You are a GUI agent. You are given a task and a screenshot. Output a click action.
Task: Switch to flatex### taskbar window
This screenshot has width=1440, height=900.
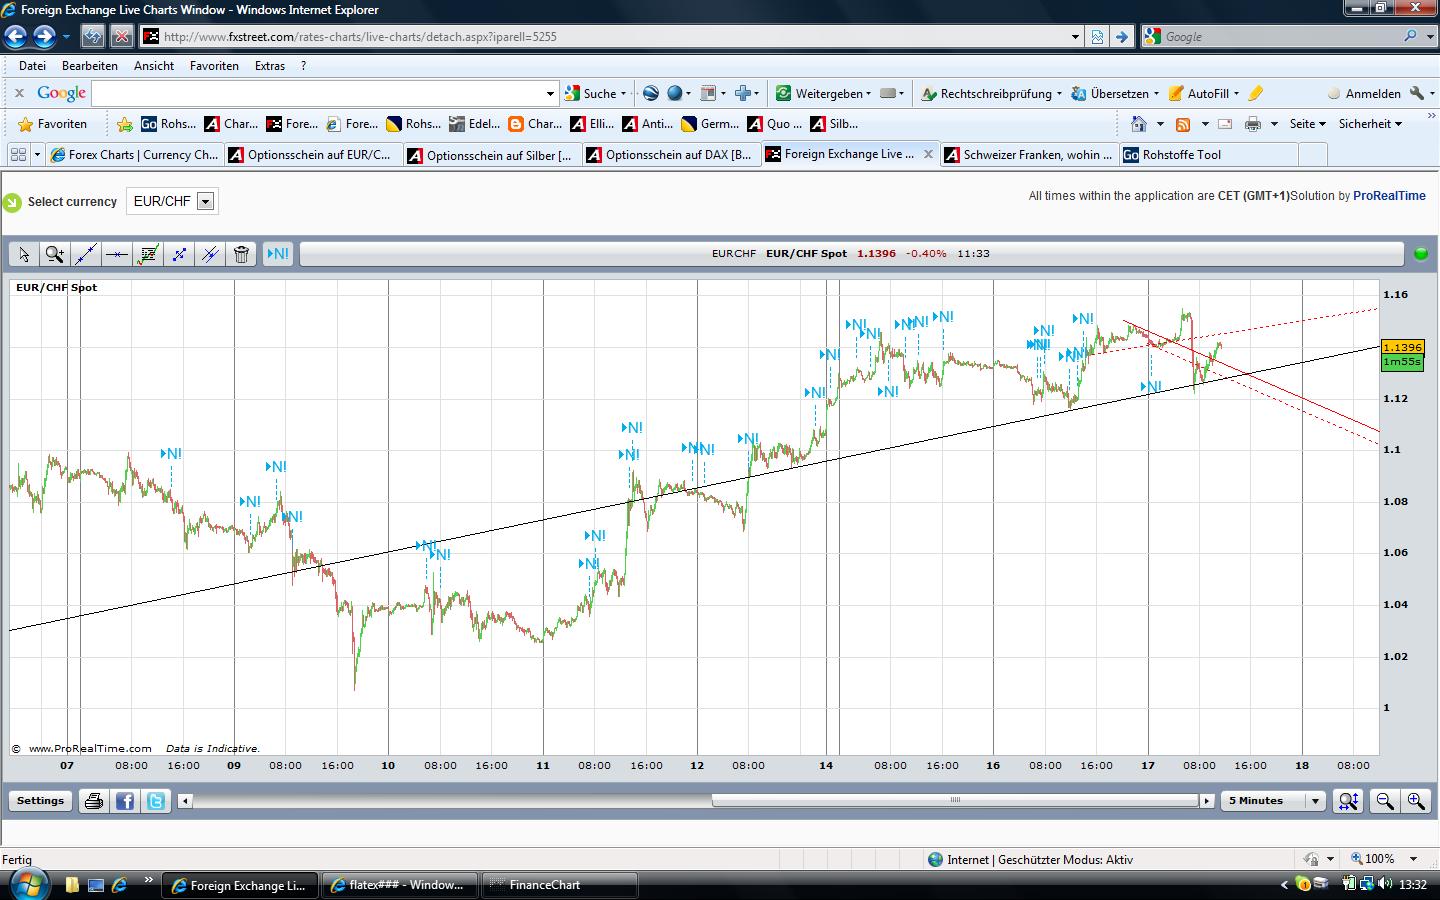(x=399, y=885)
